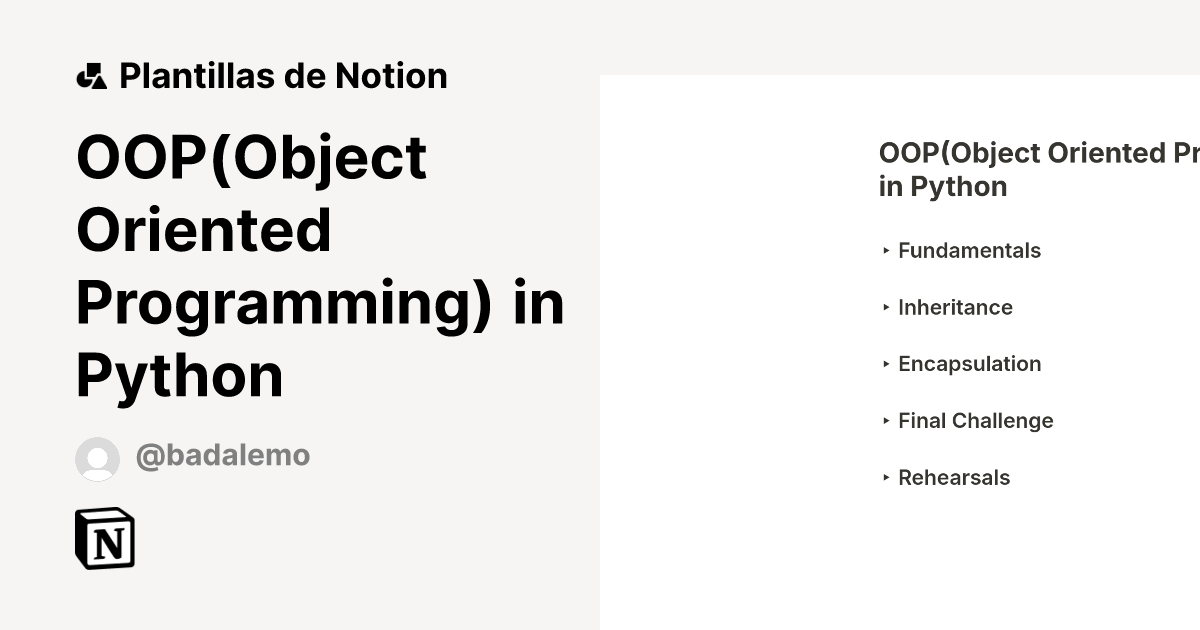Expand the Encapsulation toggle triangle
This screenshot has width=1200, height=630.
point(886,364)
